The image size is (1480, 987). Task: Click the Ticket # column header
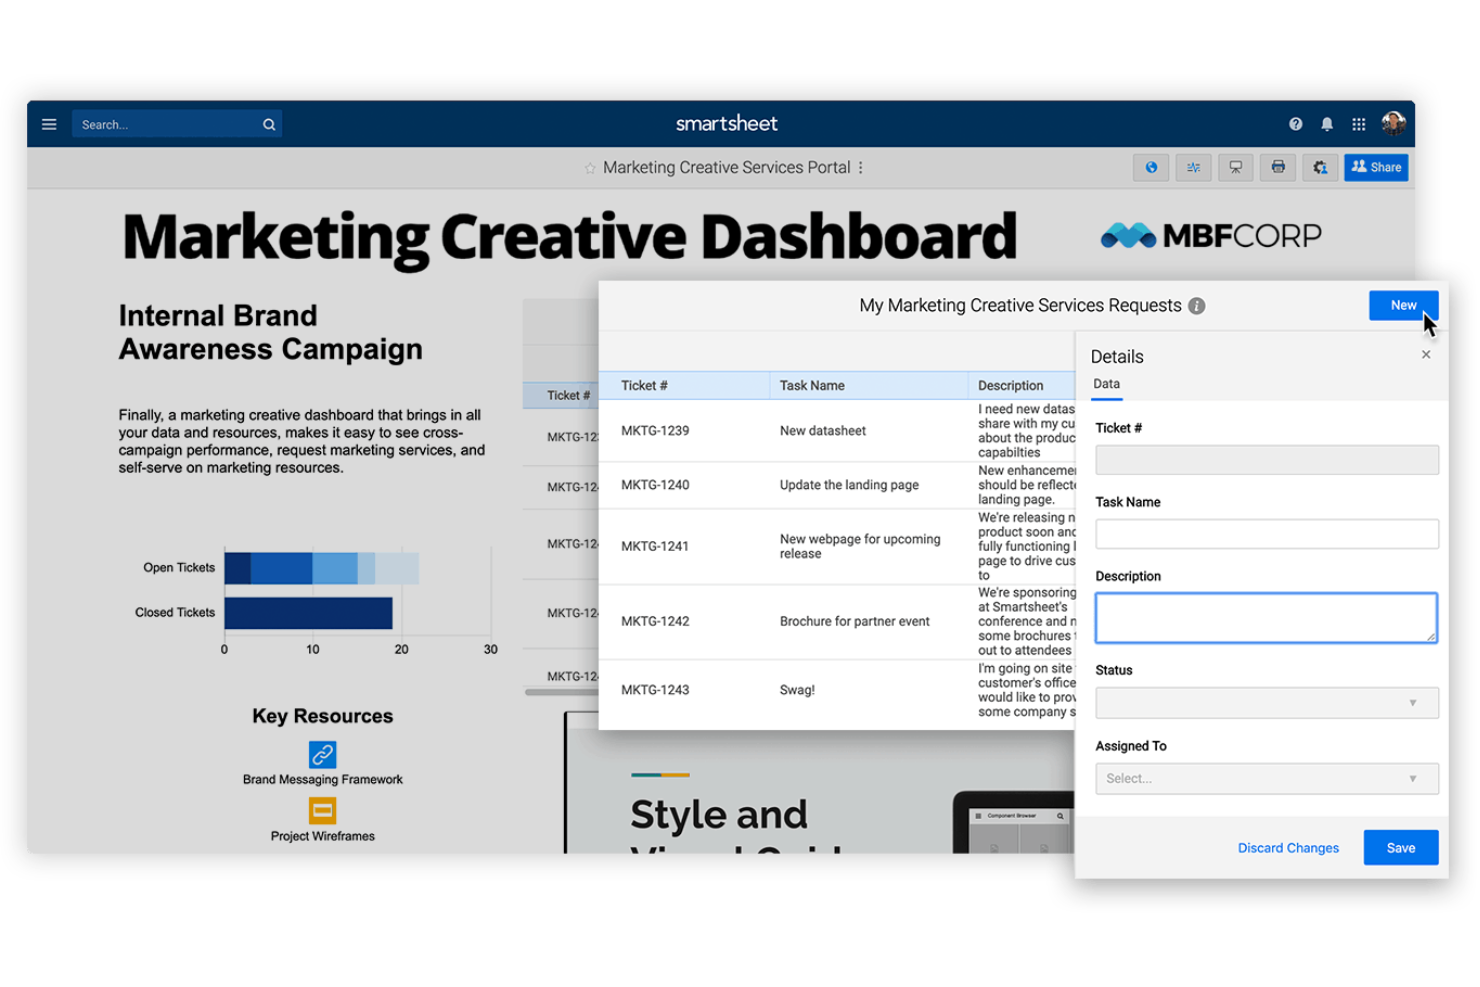[x=684, y=386]
